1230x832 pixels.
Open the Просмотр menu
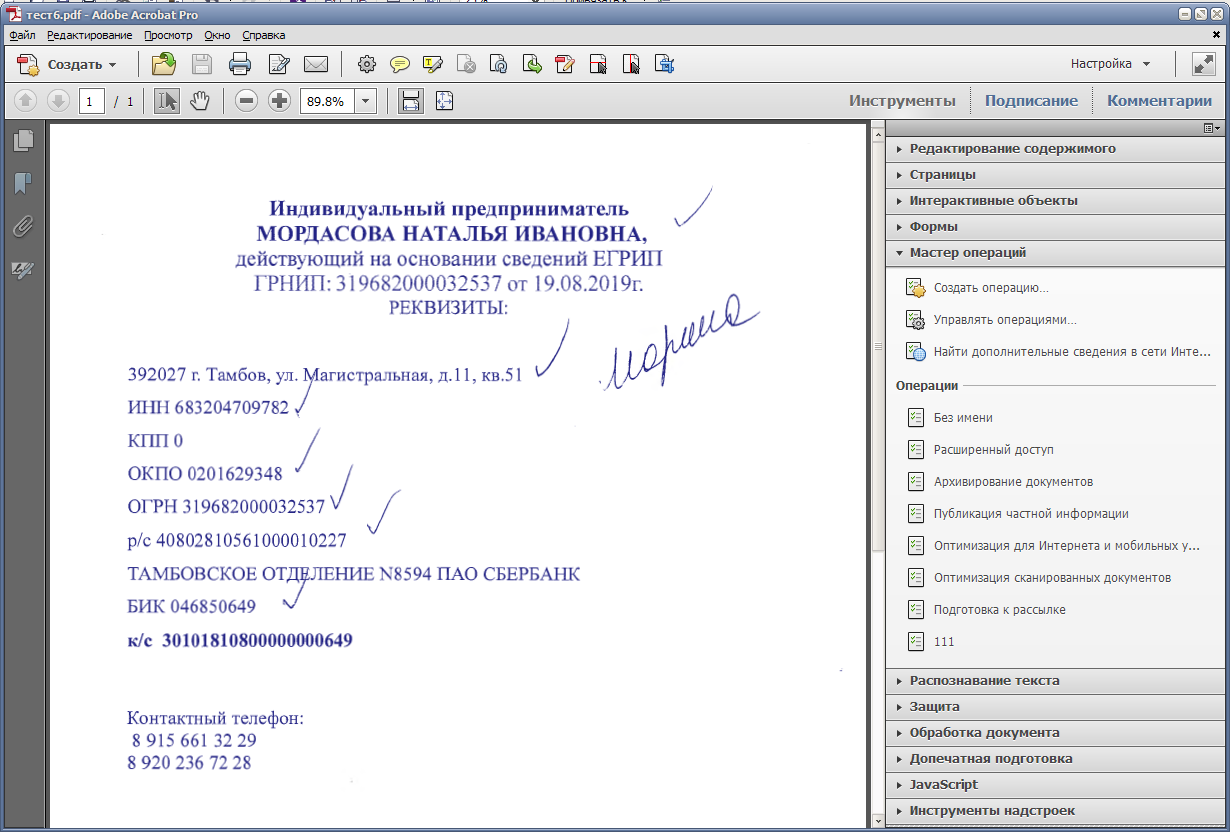click(168, 35)
